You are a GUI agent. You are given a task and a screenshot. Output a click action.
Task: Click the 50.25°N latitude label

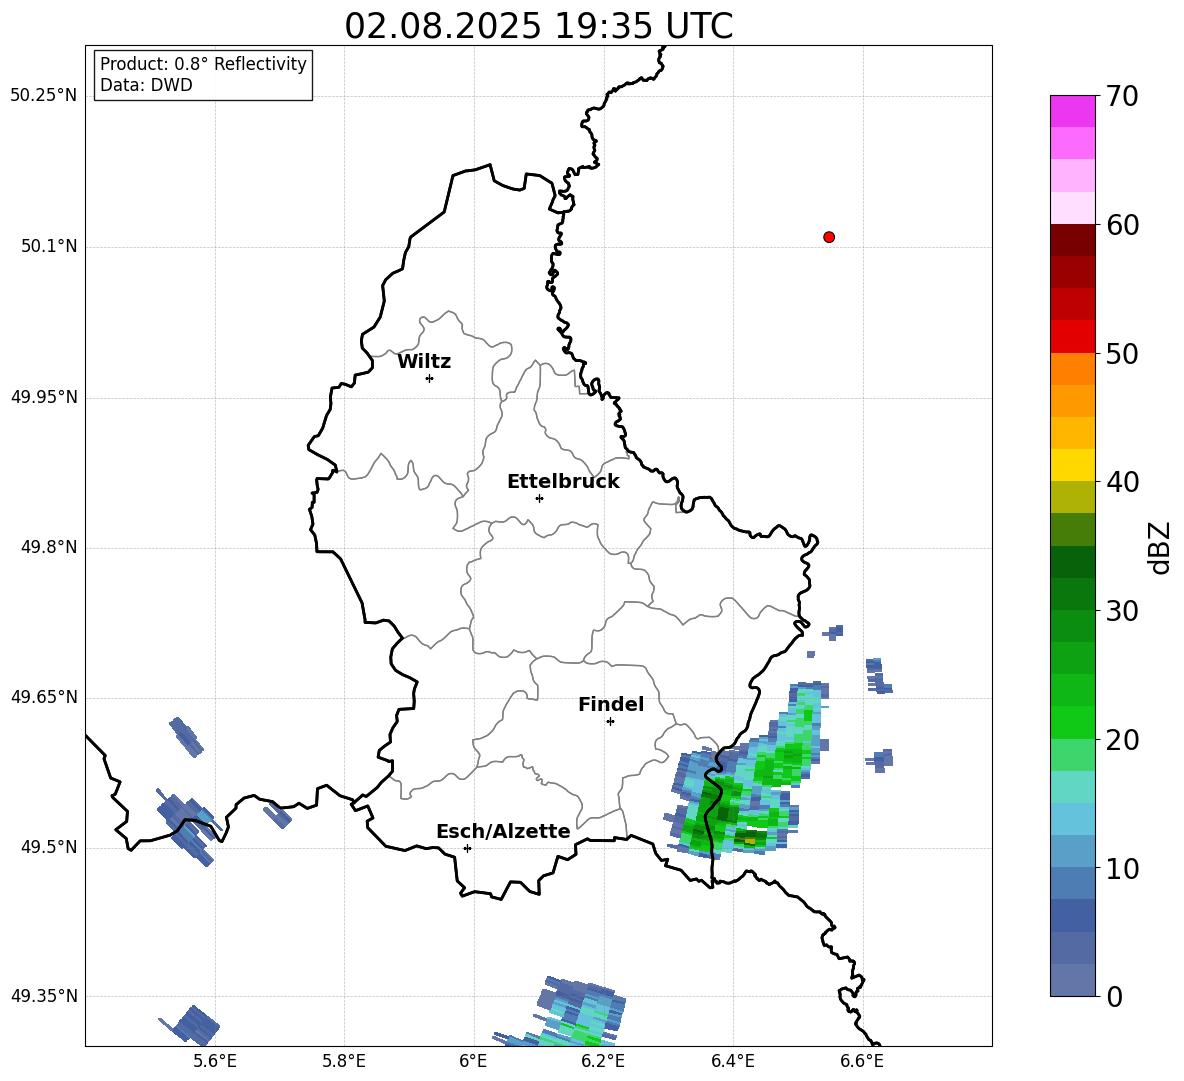click(x=44, y=96)
